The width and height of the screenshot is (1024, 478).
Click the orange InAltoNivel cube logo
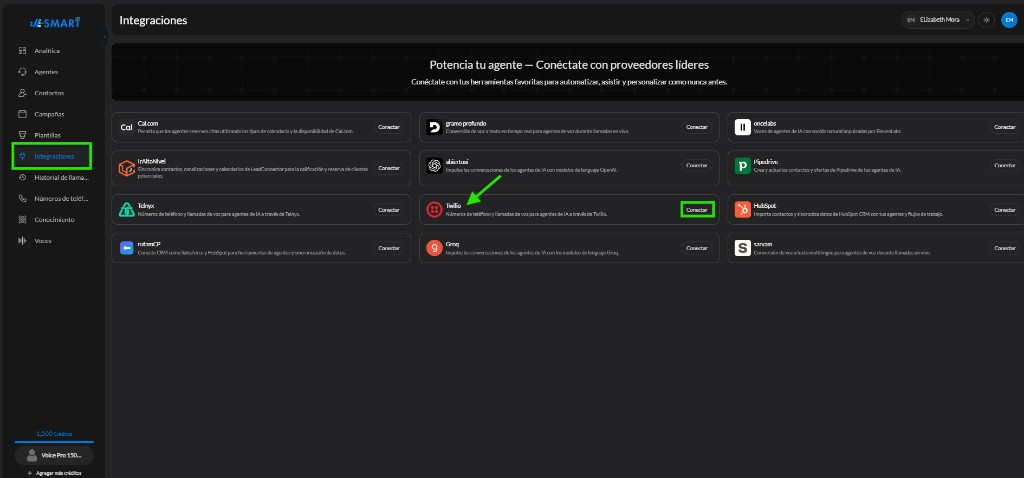(126, 168)
